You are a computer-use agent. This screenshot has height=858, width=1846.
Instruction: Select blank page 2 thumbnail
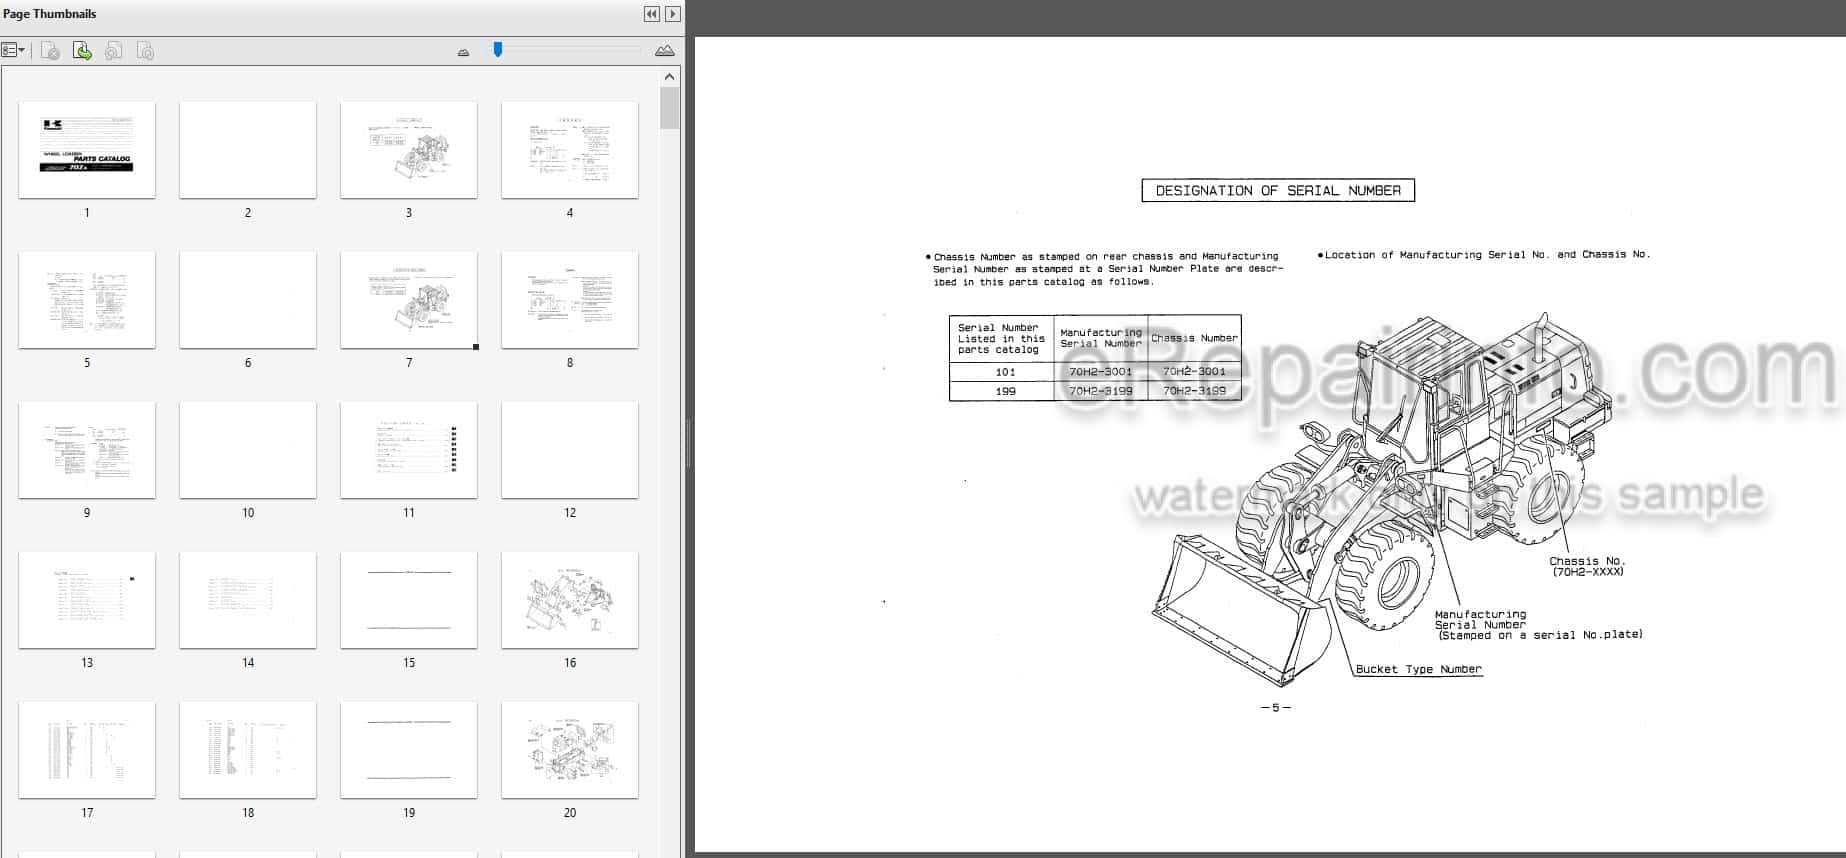248,150
